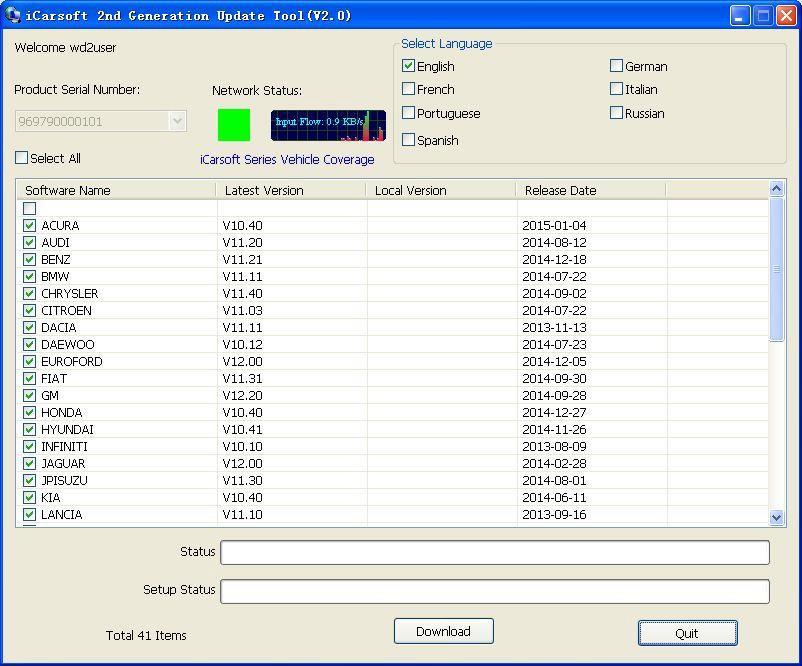The height and width of the screenshot is (666, 802).
Task: Select the JAGUAR software name text
Action: point(63,463)
